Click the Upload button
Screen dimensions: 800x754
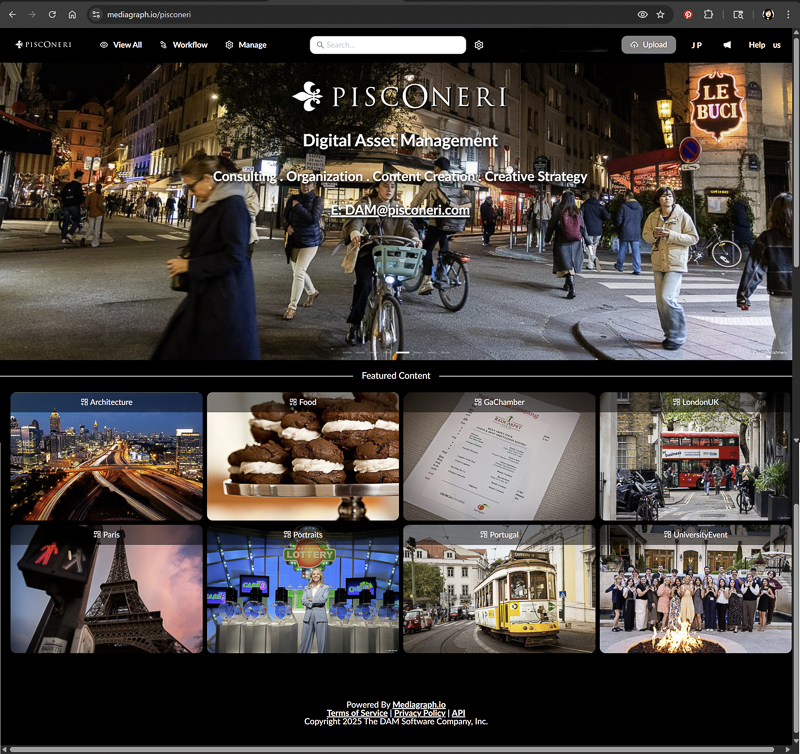pos(648,45)
